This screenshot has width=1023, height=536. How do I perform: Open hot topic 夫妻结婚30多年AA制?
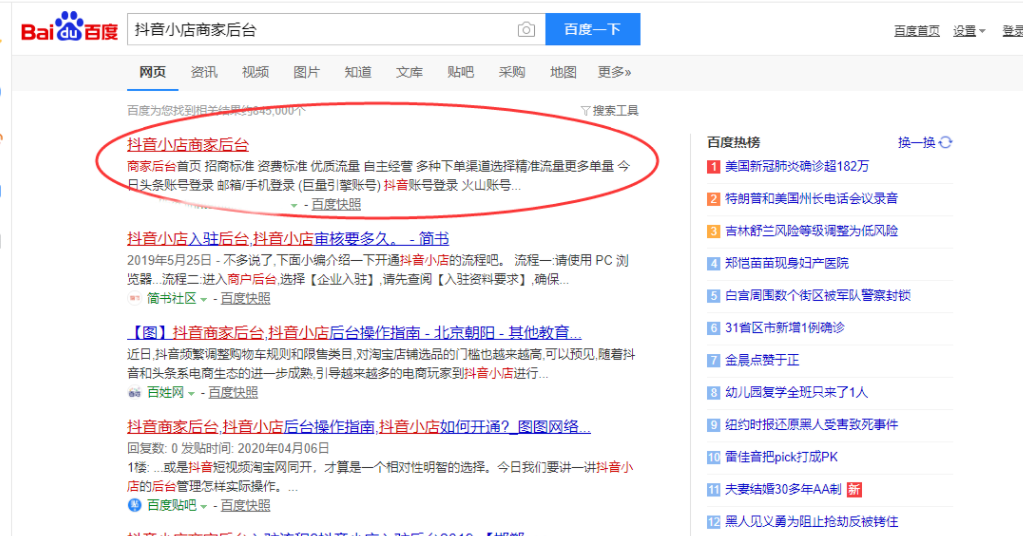coord(783,489)
